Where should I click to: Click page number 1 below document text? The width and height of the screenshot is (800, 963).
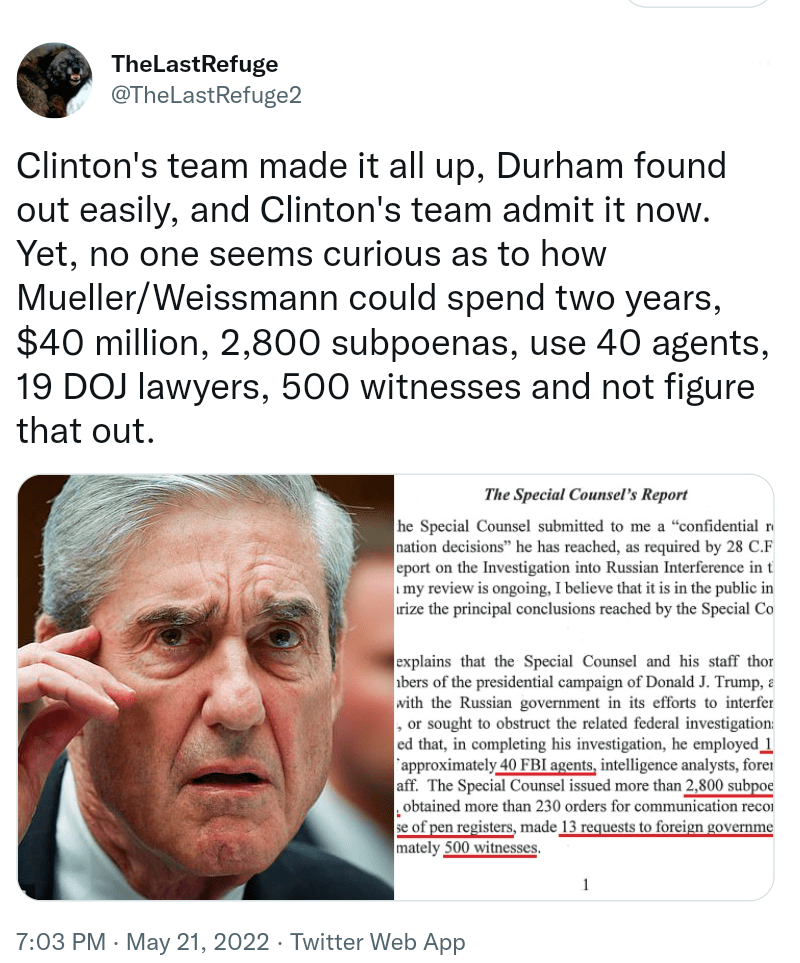coord(585,884)
